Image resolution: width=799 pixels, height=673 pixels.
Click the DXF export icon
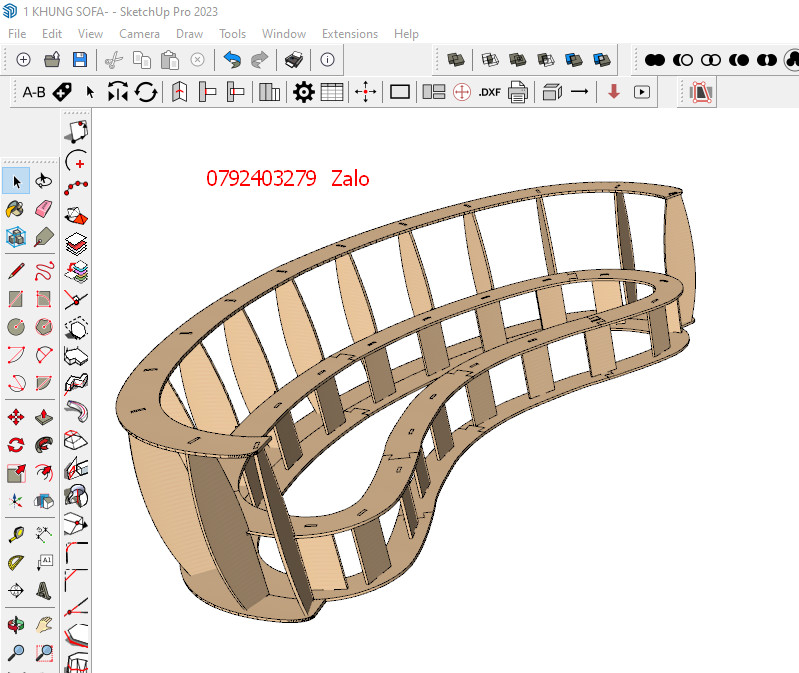[x=489, y=92]
